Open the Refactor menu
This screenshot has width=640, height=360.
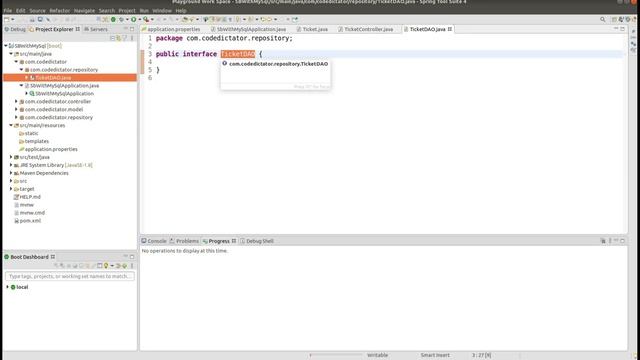coord(60,11)
